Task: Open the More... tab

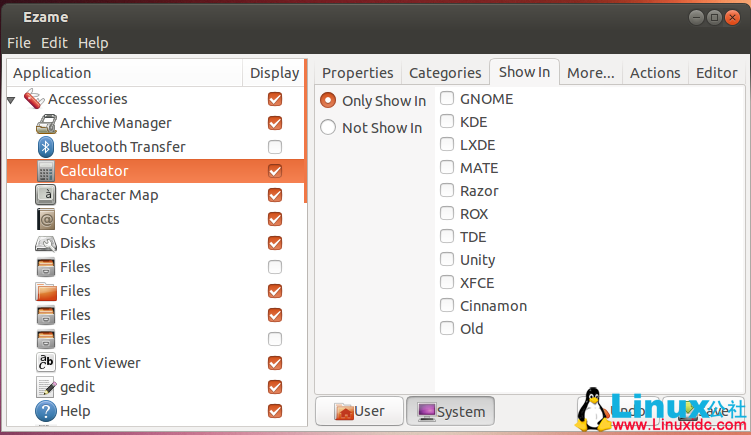Action: 590,72
